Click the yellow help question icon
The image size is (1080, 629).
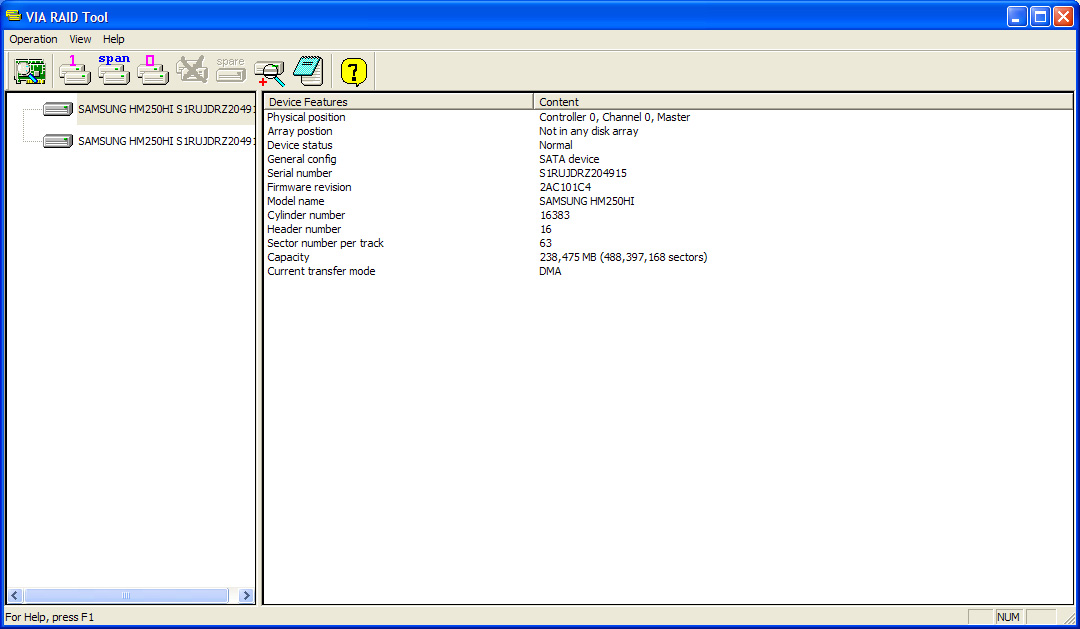point(353,71)
